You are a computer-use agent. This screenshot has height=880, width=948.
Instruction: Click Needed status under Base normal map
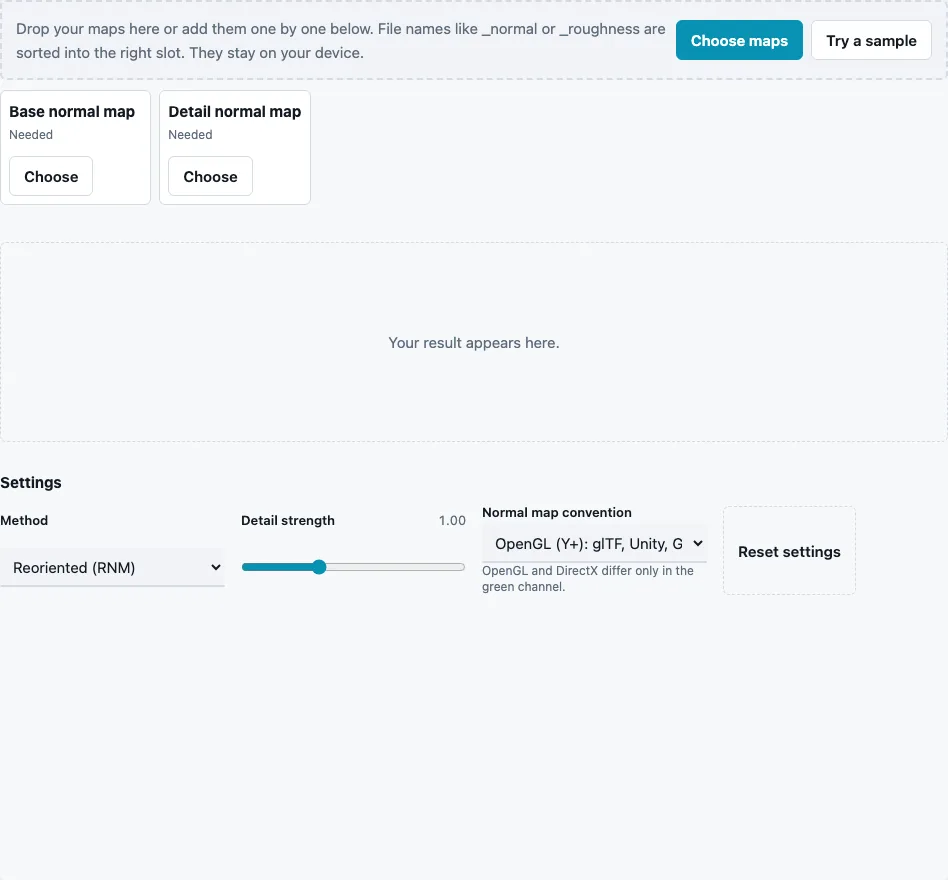click(x=31, y=135)
